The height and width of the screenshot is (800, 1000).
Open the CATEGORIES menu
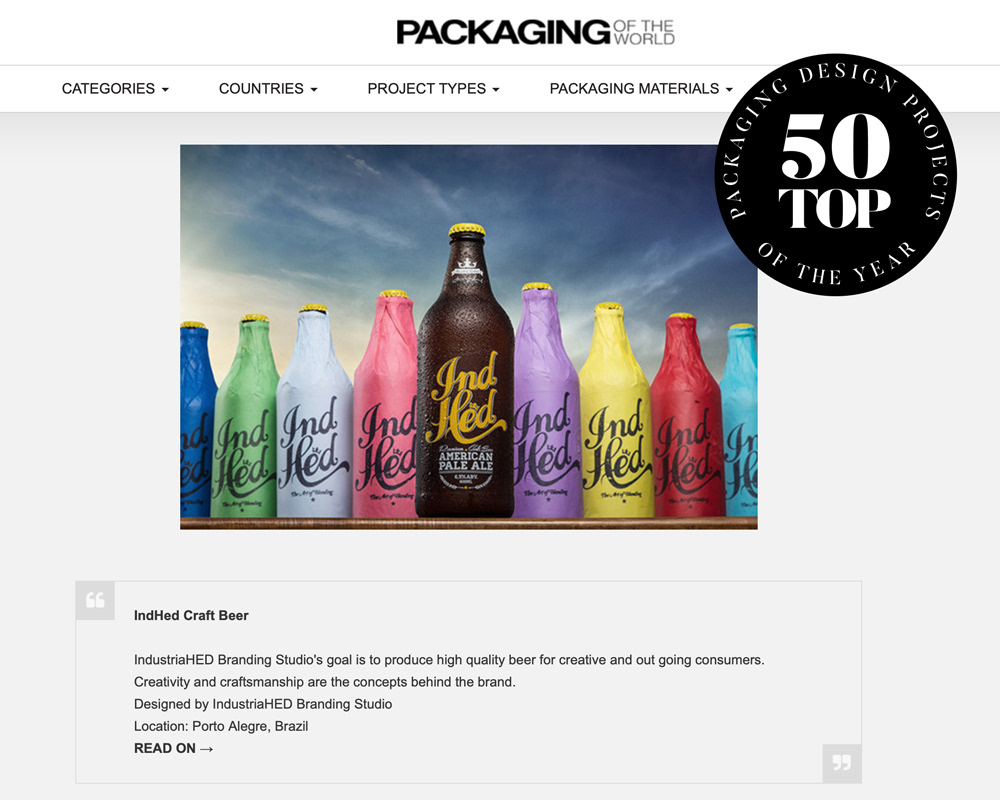(115, 89)
